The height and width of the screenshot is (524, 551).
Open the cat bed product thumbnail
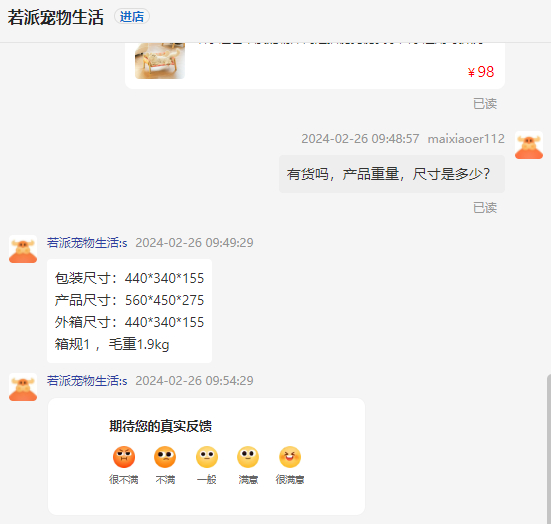(160, 61)
